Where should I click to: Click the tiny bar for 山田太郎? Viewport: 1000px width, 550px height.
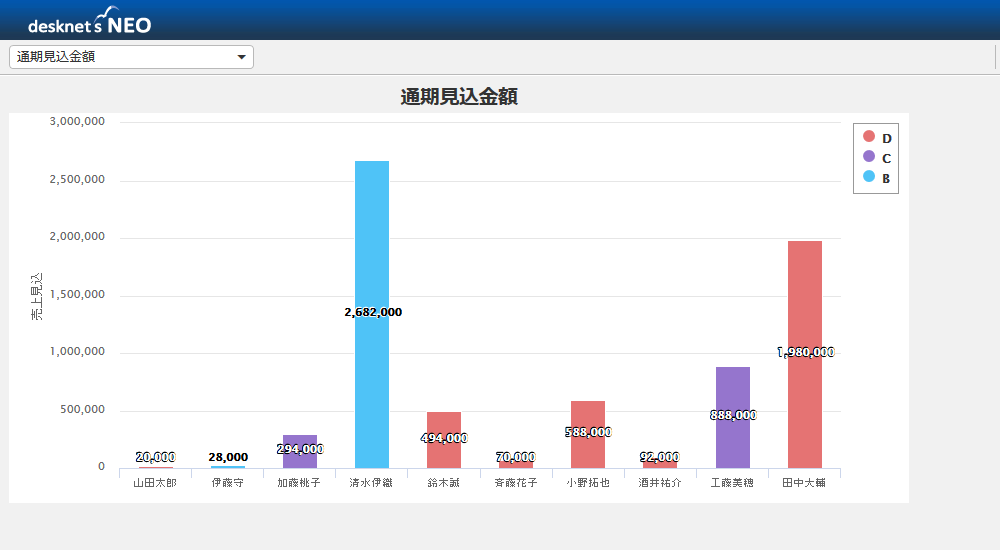155,467
